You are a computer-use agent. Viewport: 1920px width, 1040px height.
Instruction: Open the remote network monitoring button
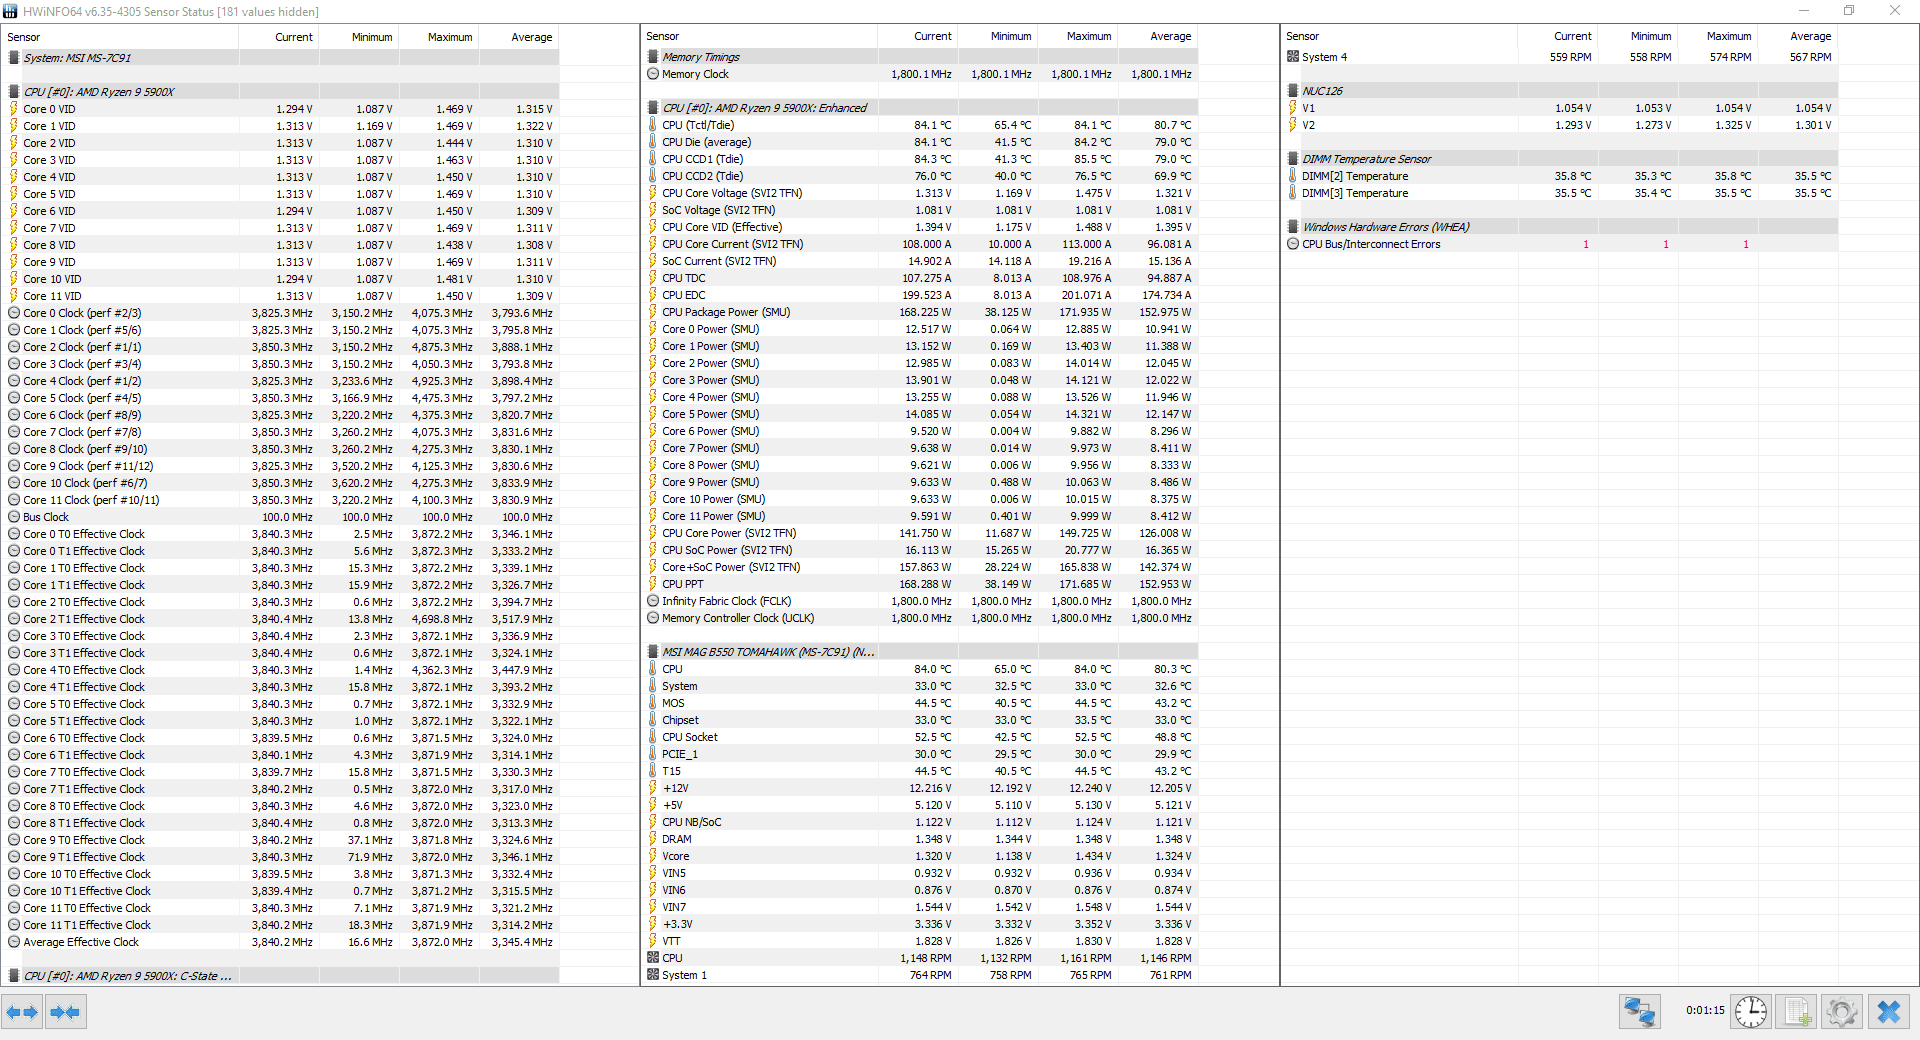(1640, 1012)
